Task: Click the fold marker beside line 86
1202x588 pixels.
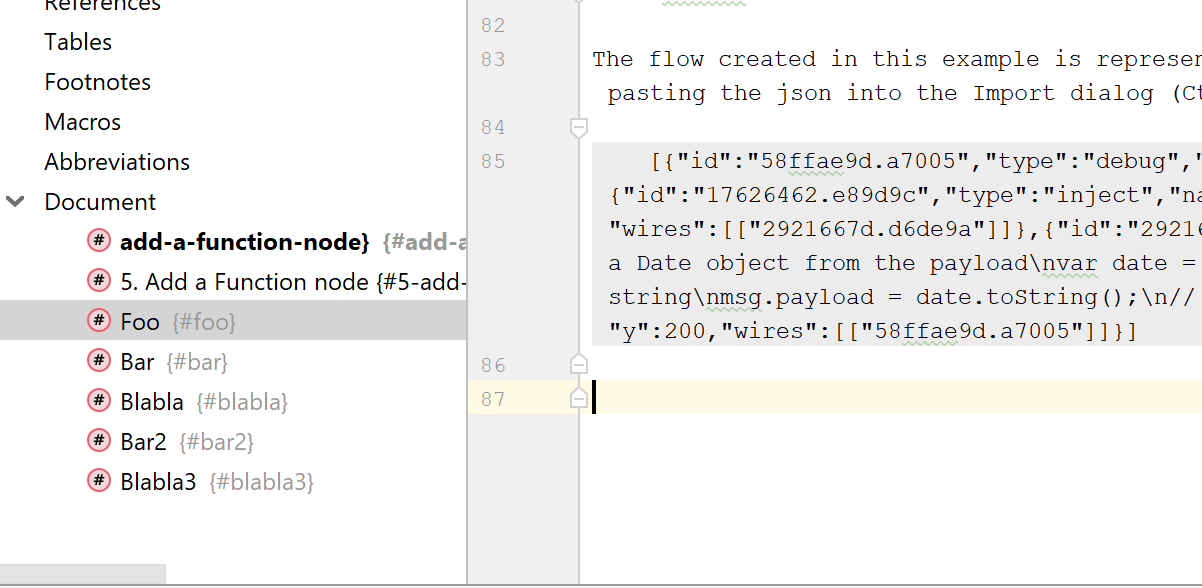Action: [x=578, y=364]
